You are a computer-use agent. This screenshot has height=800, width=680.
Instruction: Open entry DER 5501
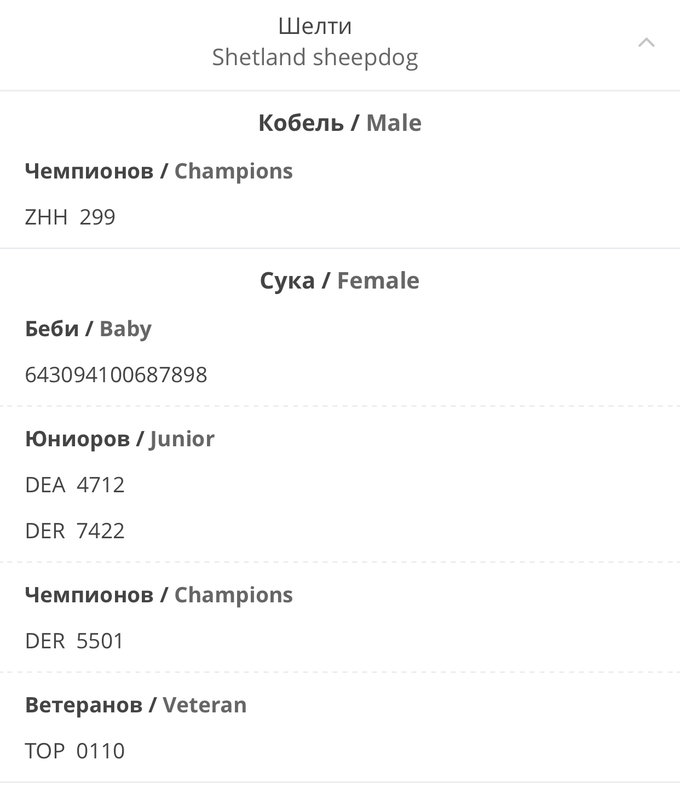click(74, 641)
